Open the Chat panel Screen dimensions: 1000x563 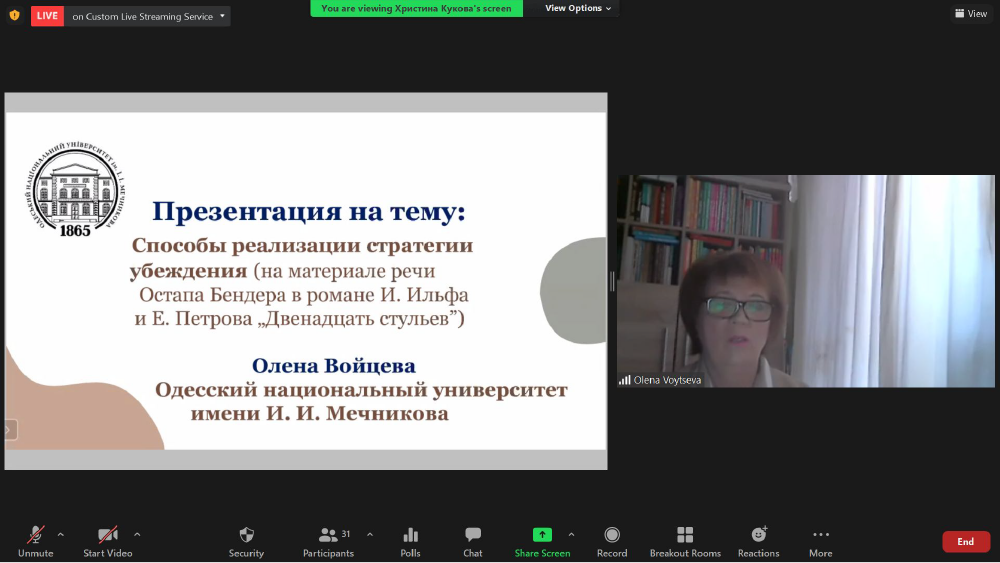pyautogui.click(x=473, y=541)
